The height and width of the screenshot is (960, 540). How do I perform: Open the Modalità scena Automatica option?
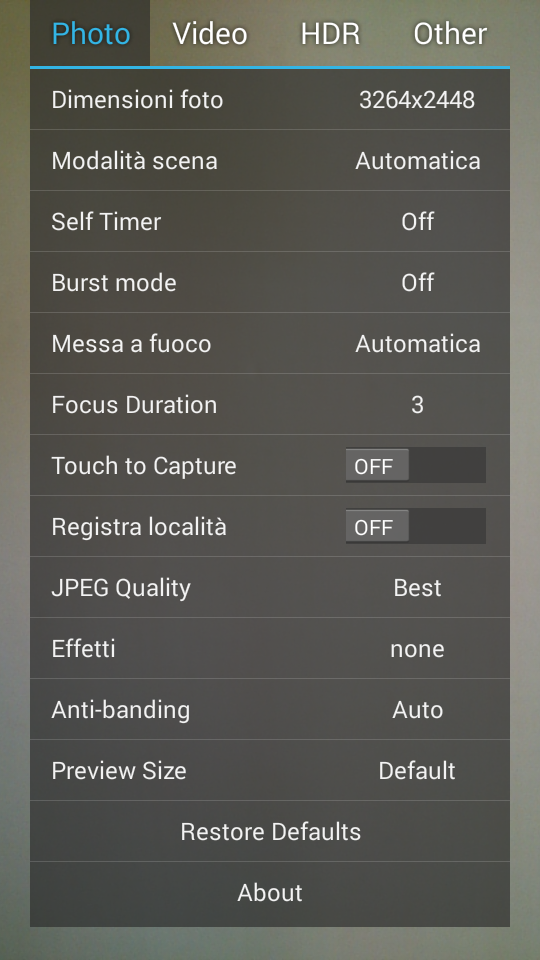[270, 160]
